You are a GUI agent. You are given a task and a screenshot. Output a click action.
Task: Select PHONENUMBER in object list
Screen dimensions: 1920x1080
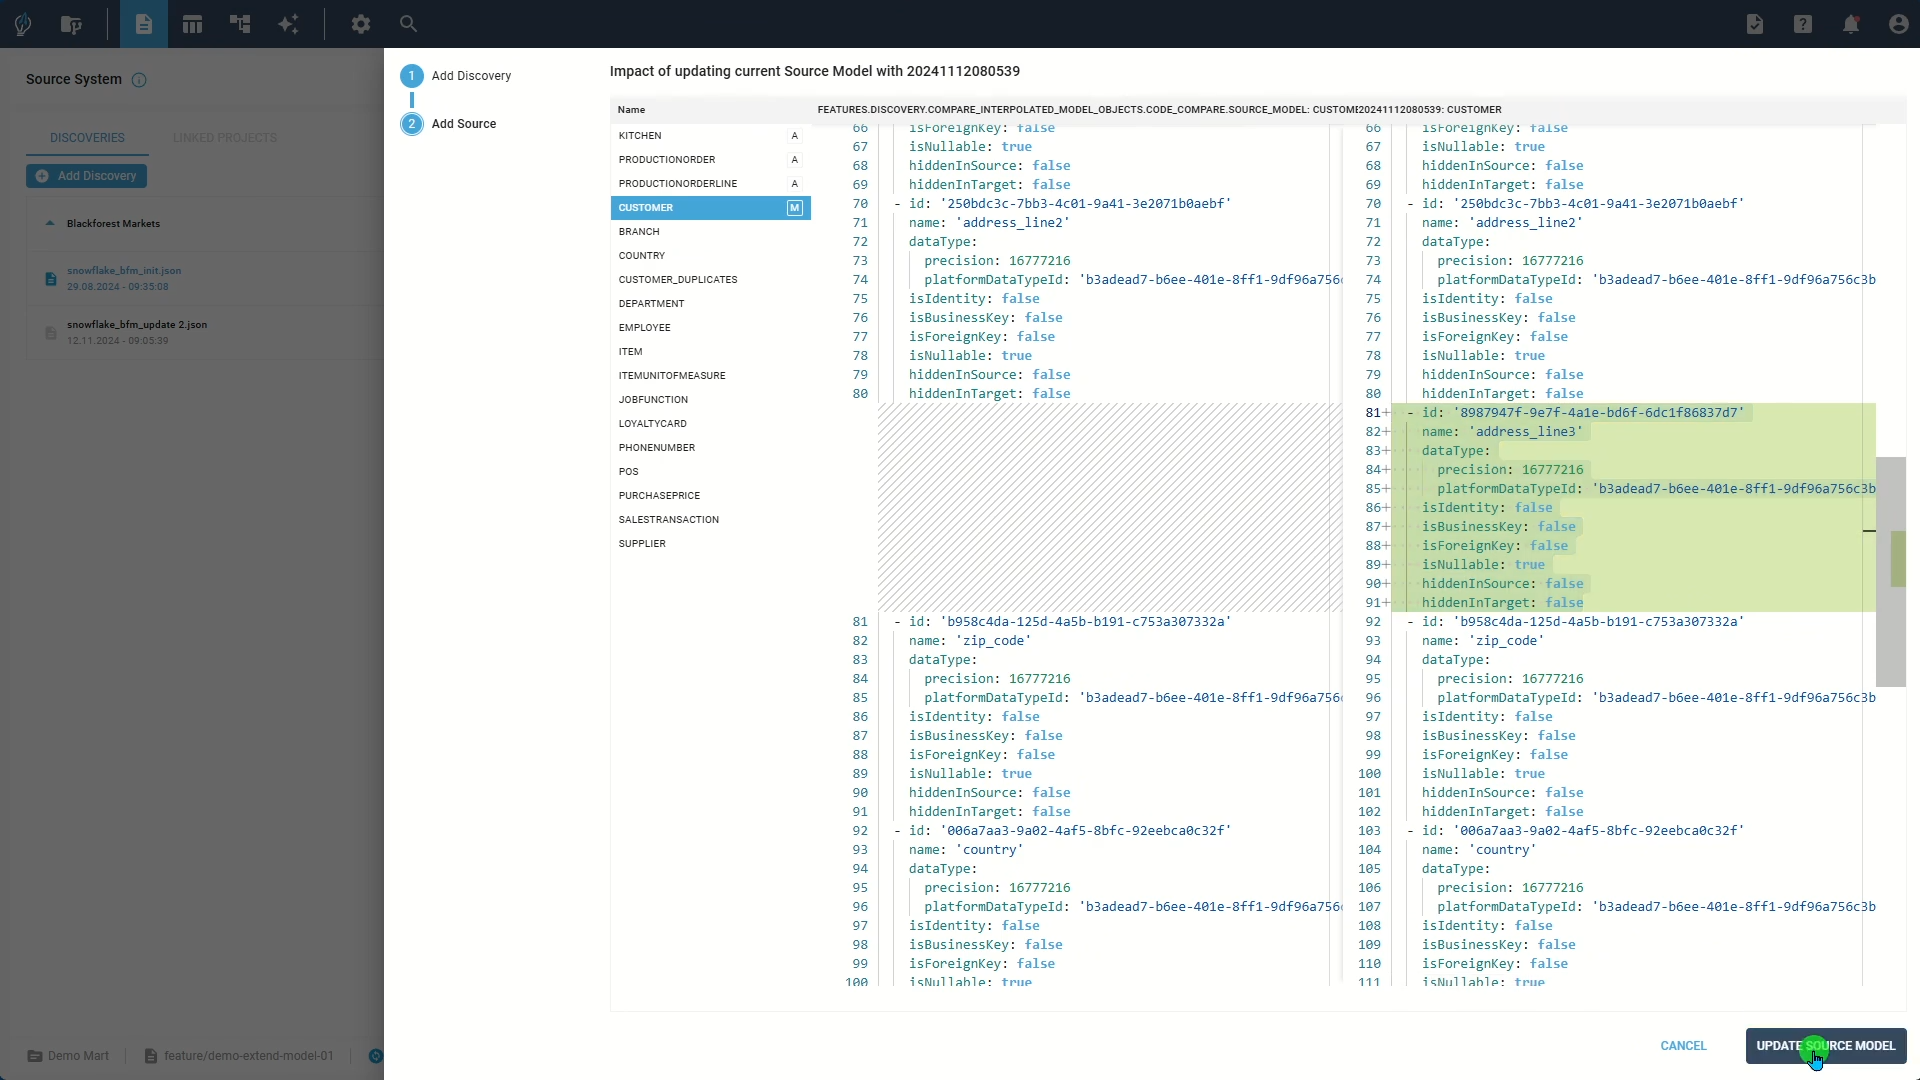pos(711,448)
